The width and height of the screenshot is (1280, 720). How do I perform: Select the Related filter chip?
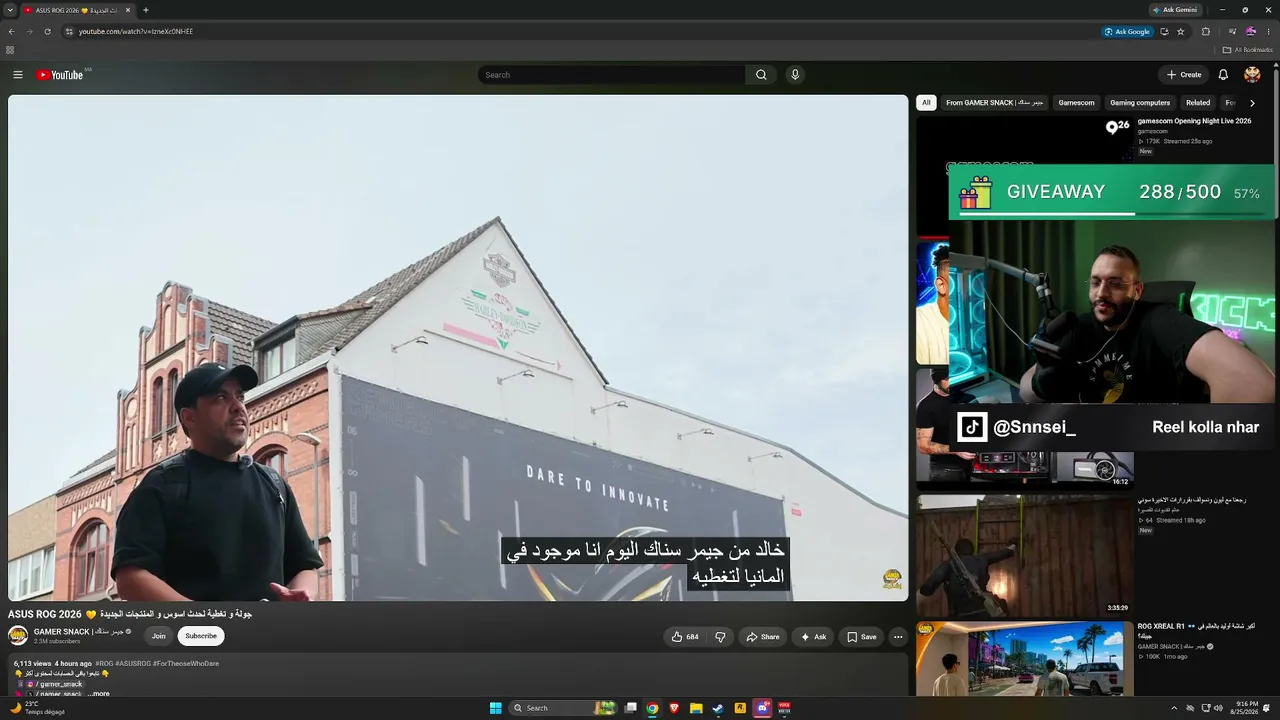coord(1198,103)
